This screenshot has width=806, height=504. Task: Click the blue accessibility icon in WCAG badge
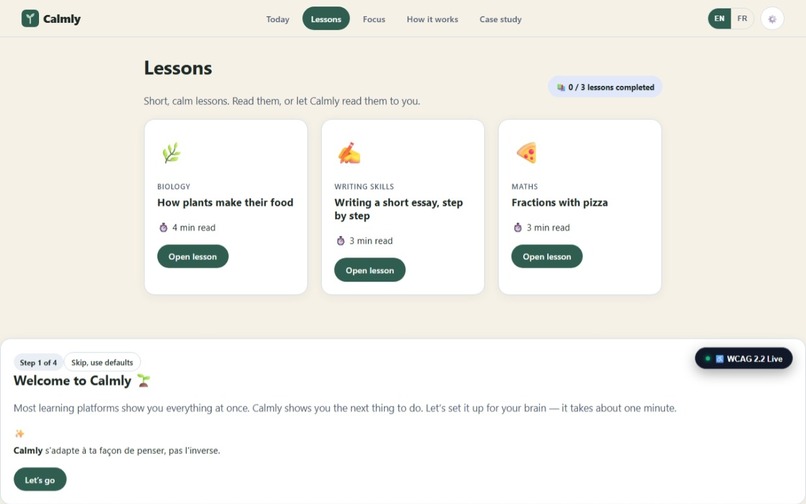pos(719,359)
